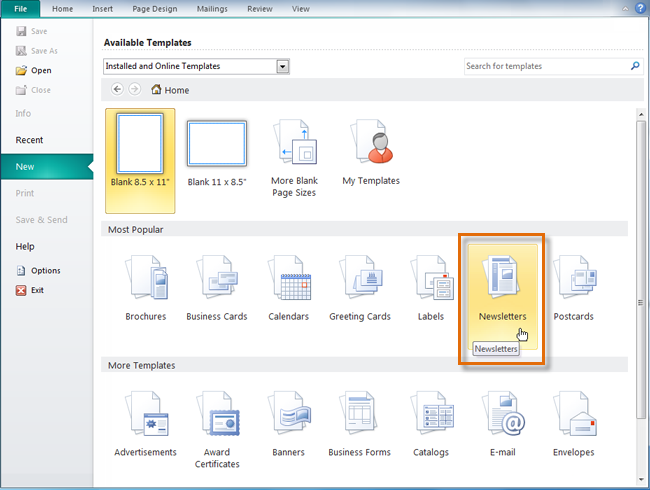Viewport: 650px width, 490px height.
Task: Select the Greeting Cards templates
Action: click(x=359, y=288)
